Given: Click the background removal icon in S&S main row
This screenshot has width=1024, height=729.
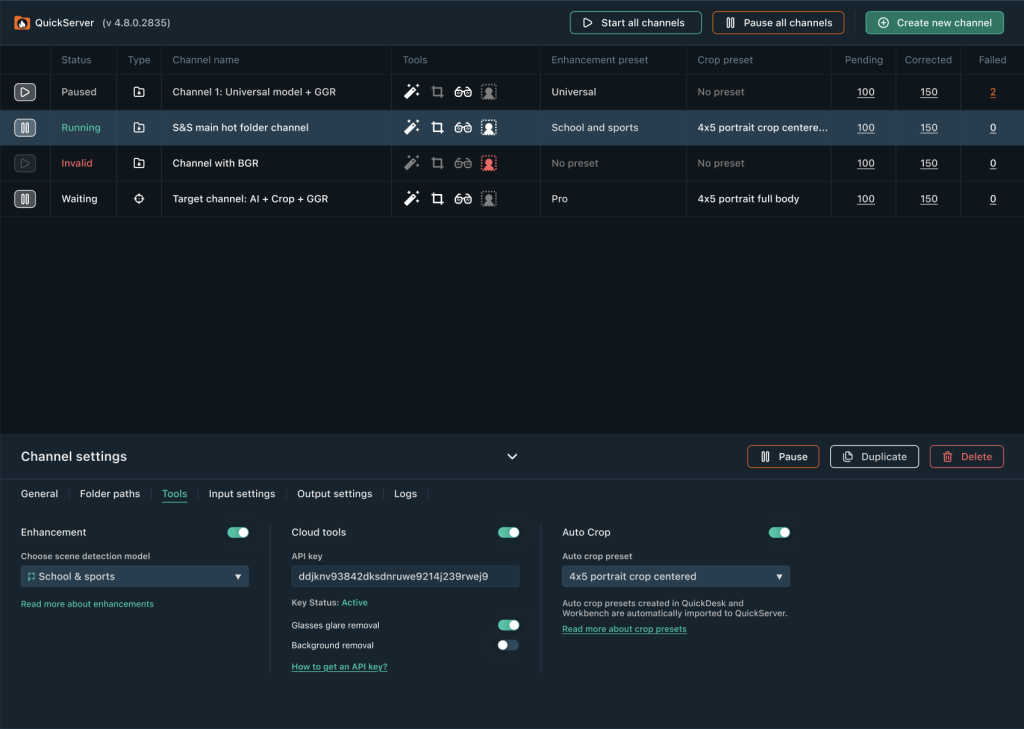Looking at the screenshot, I should (x=488, y=127).
